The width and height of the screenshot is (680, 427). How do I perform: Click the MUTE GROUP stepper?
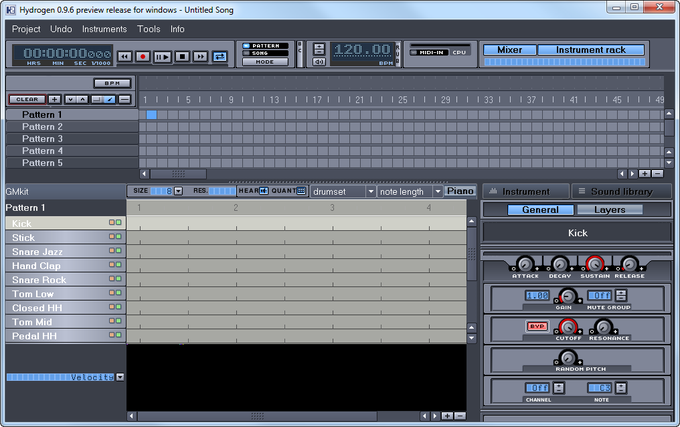pos(621,296)
